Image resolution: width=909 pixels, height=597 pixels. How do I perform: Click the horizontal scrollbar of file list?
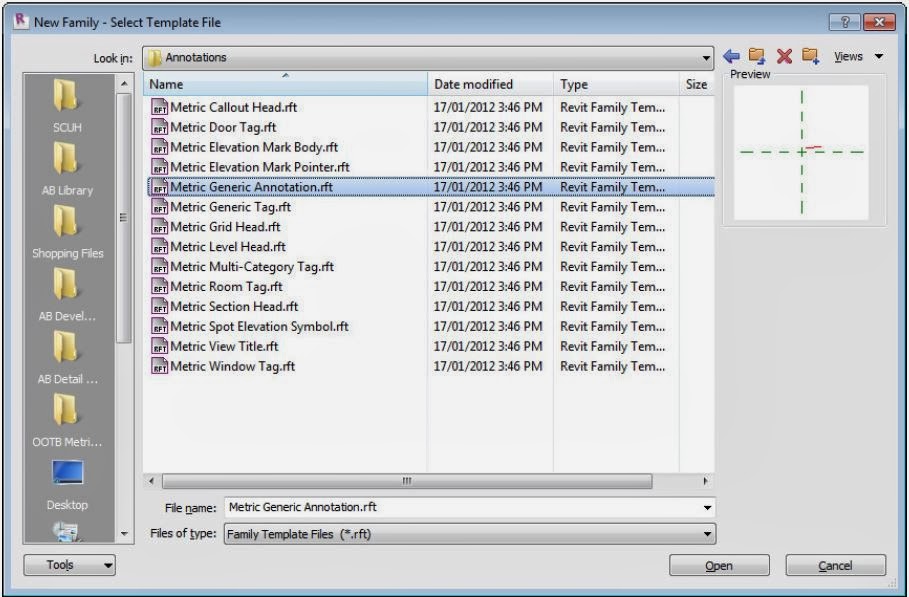pyautogui.click(x=407, y=481)
